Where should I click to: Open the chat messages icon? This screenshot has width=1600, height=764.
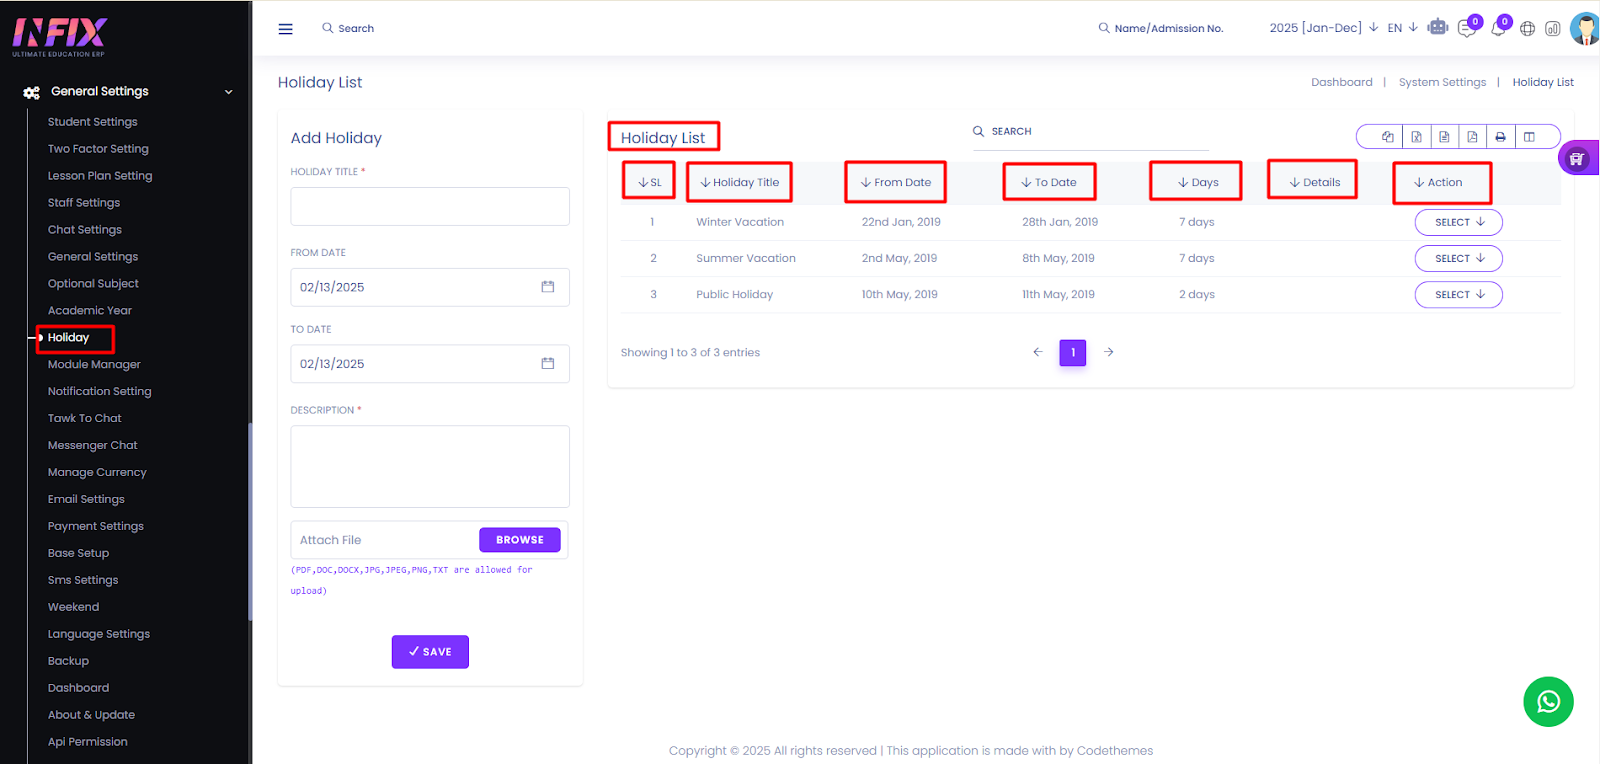[1467, 28]
